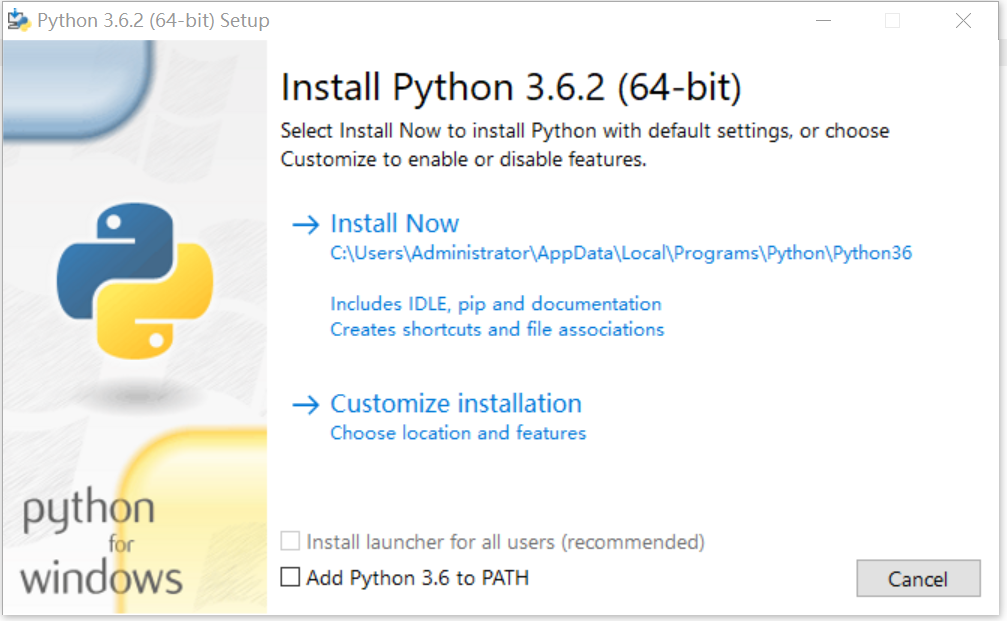Click Choose location and features text
1007x621 pixels.
[458, 433]
